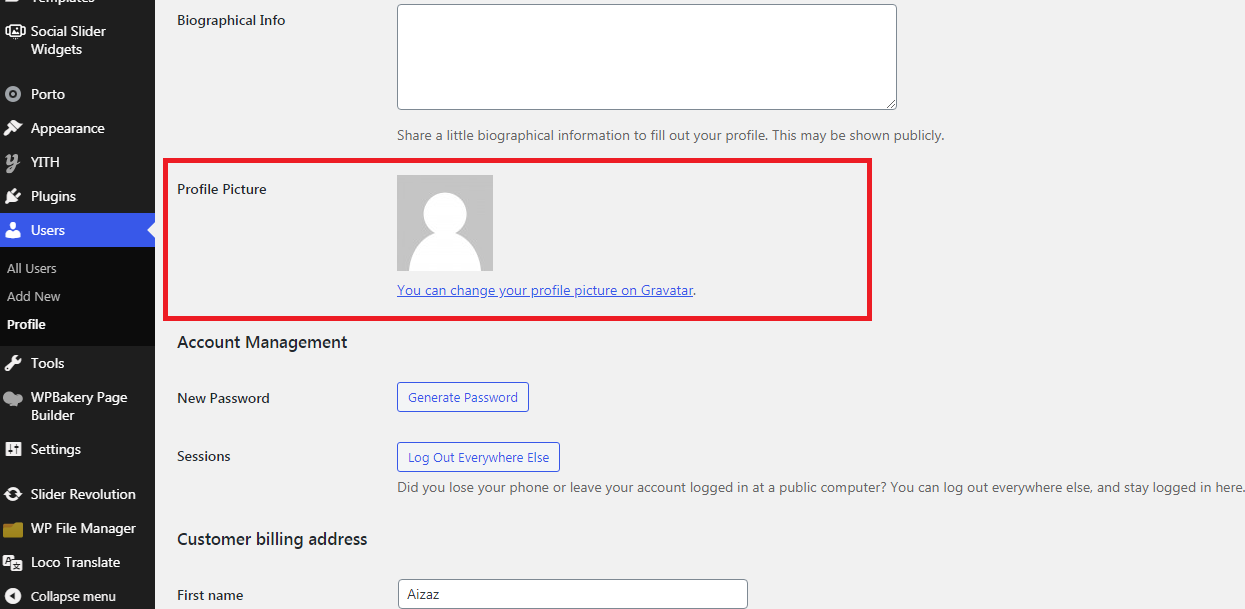The width and height of the screenshot is (1245, 609).
Task: Click the Customer billing address heading
Action: pyautogui.click(x=272, y=539)
